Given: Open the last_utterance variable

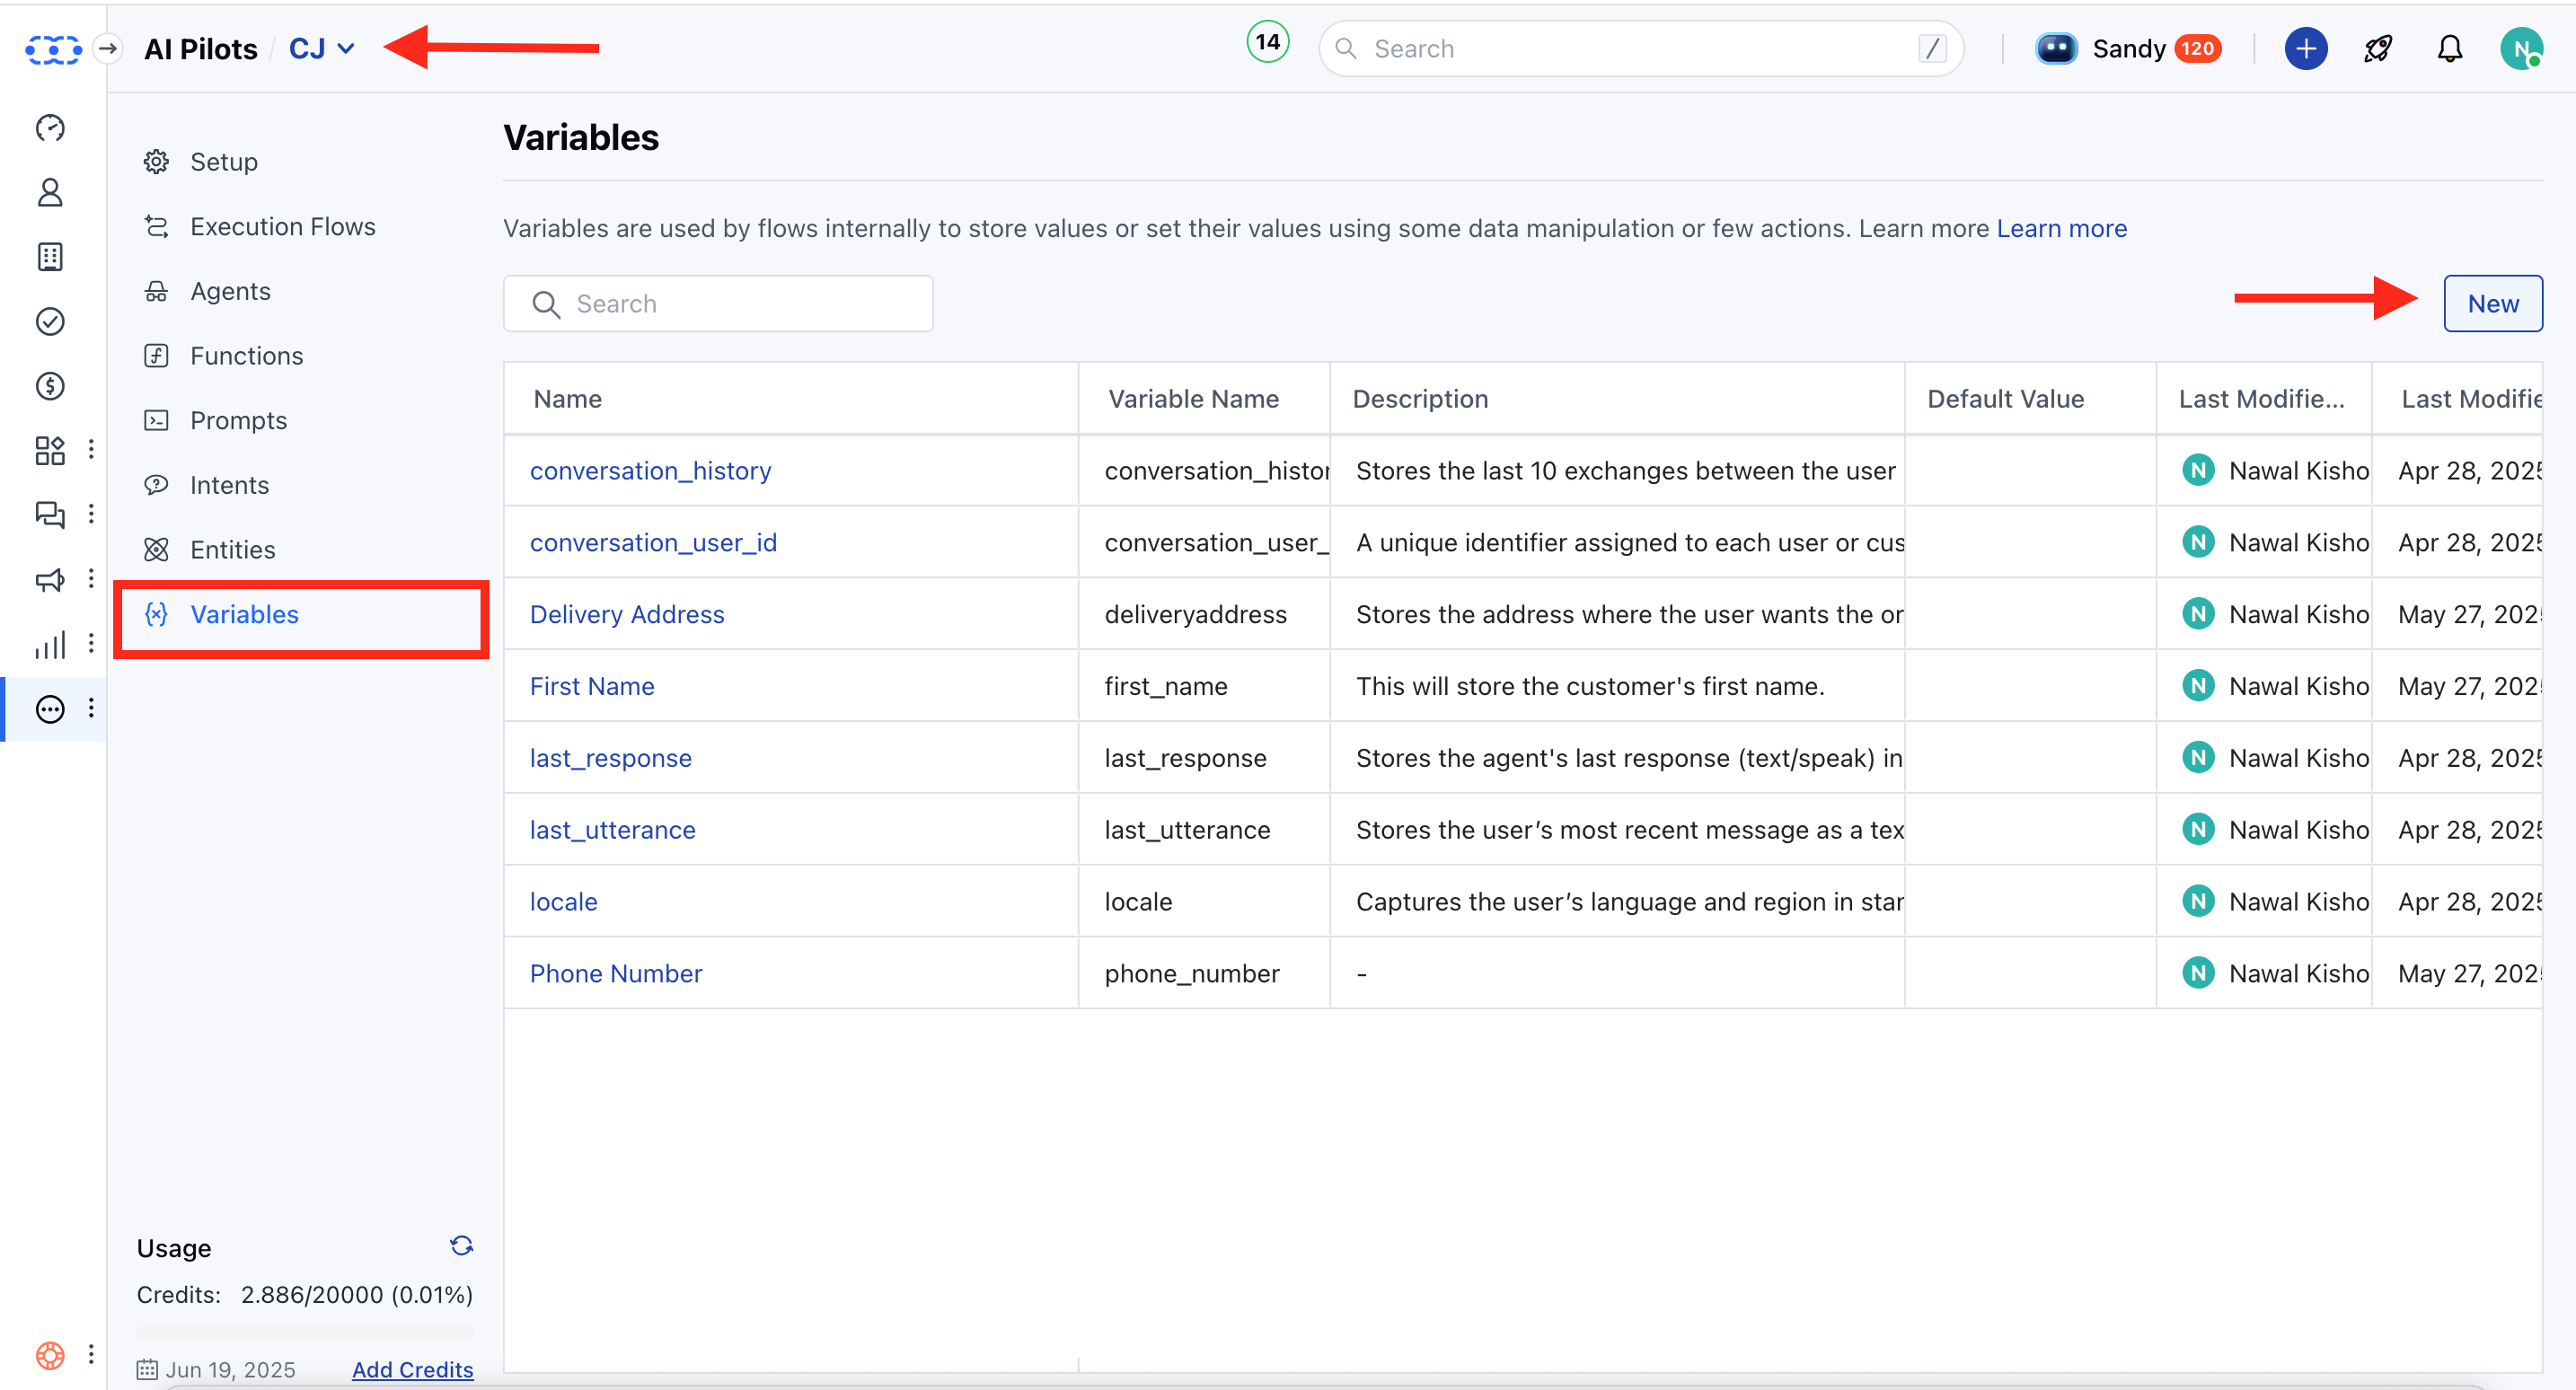Looking at the screenshot, I should [x=612, y=830].
